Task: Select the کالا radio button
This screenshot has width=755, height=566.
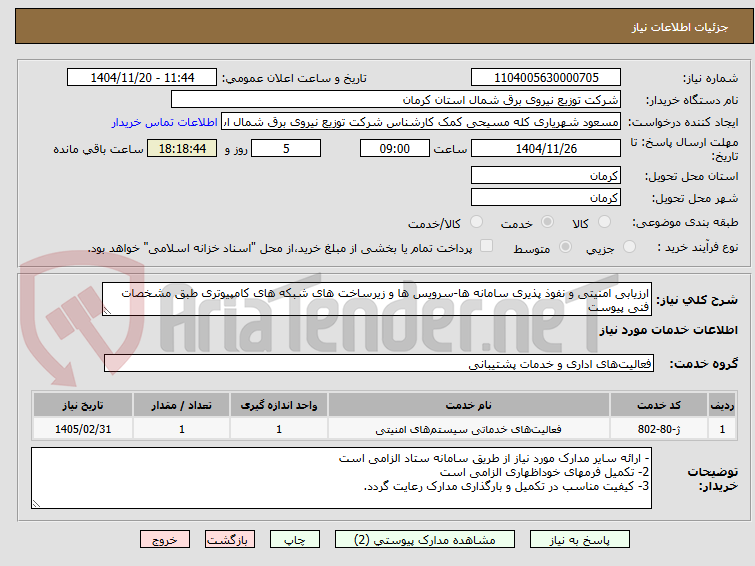Action: click(604, 222)
